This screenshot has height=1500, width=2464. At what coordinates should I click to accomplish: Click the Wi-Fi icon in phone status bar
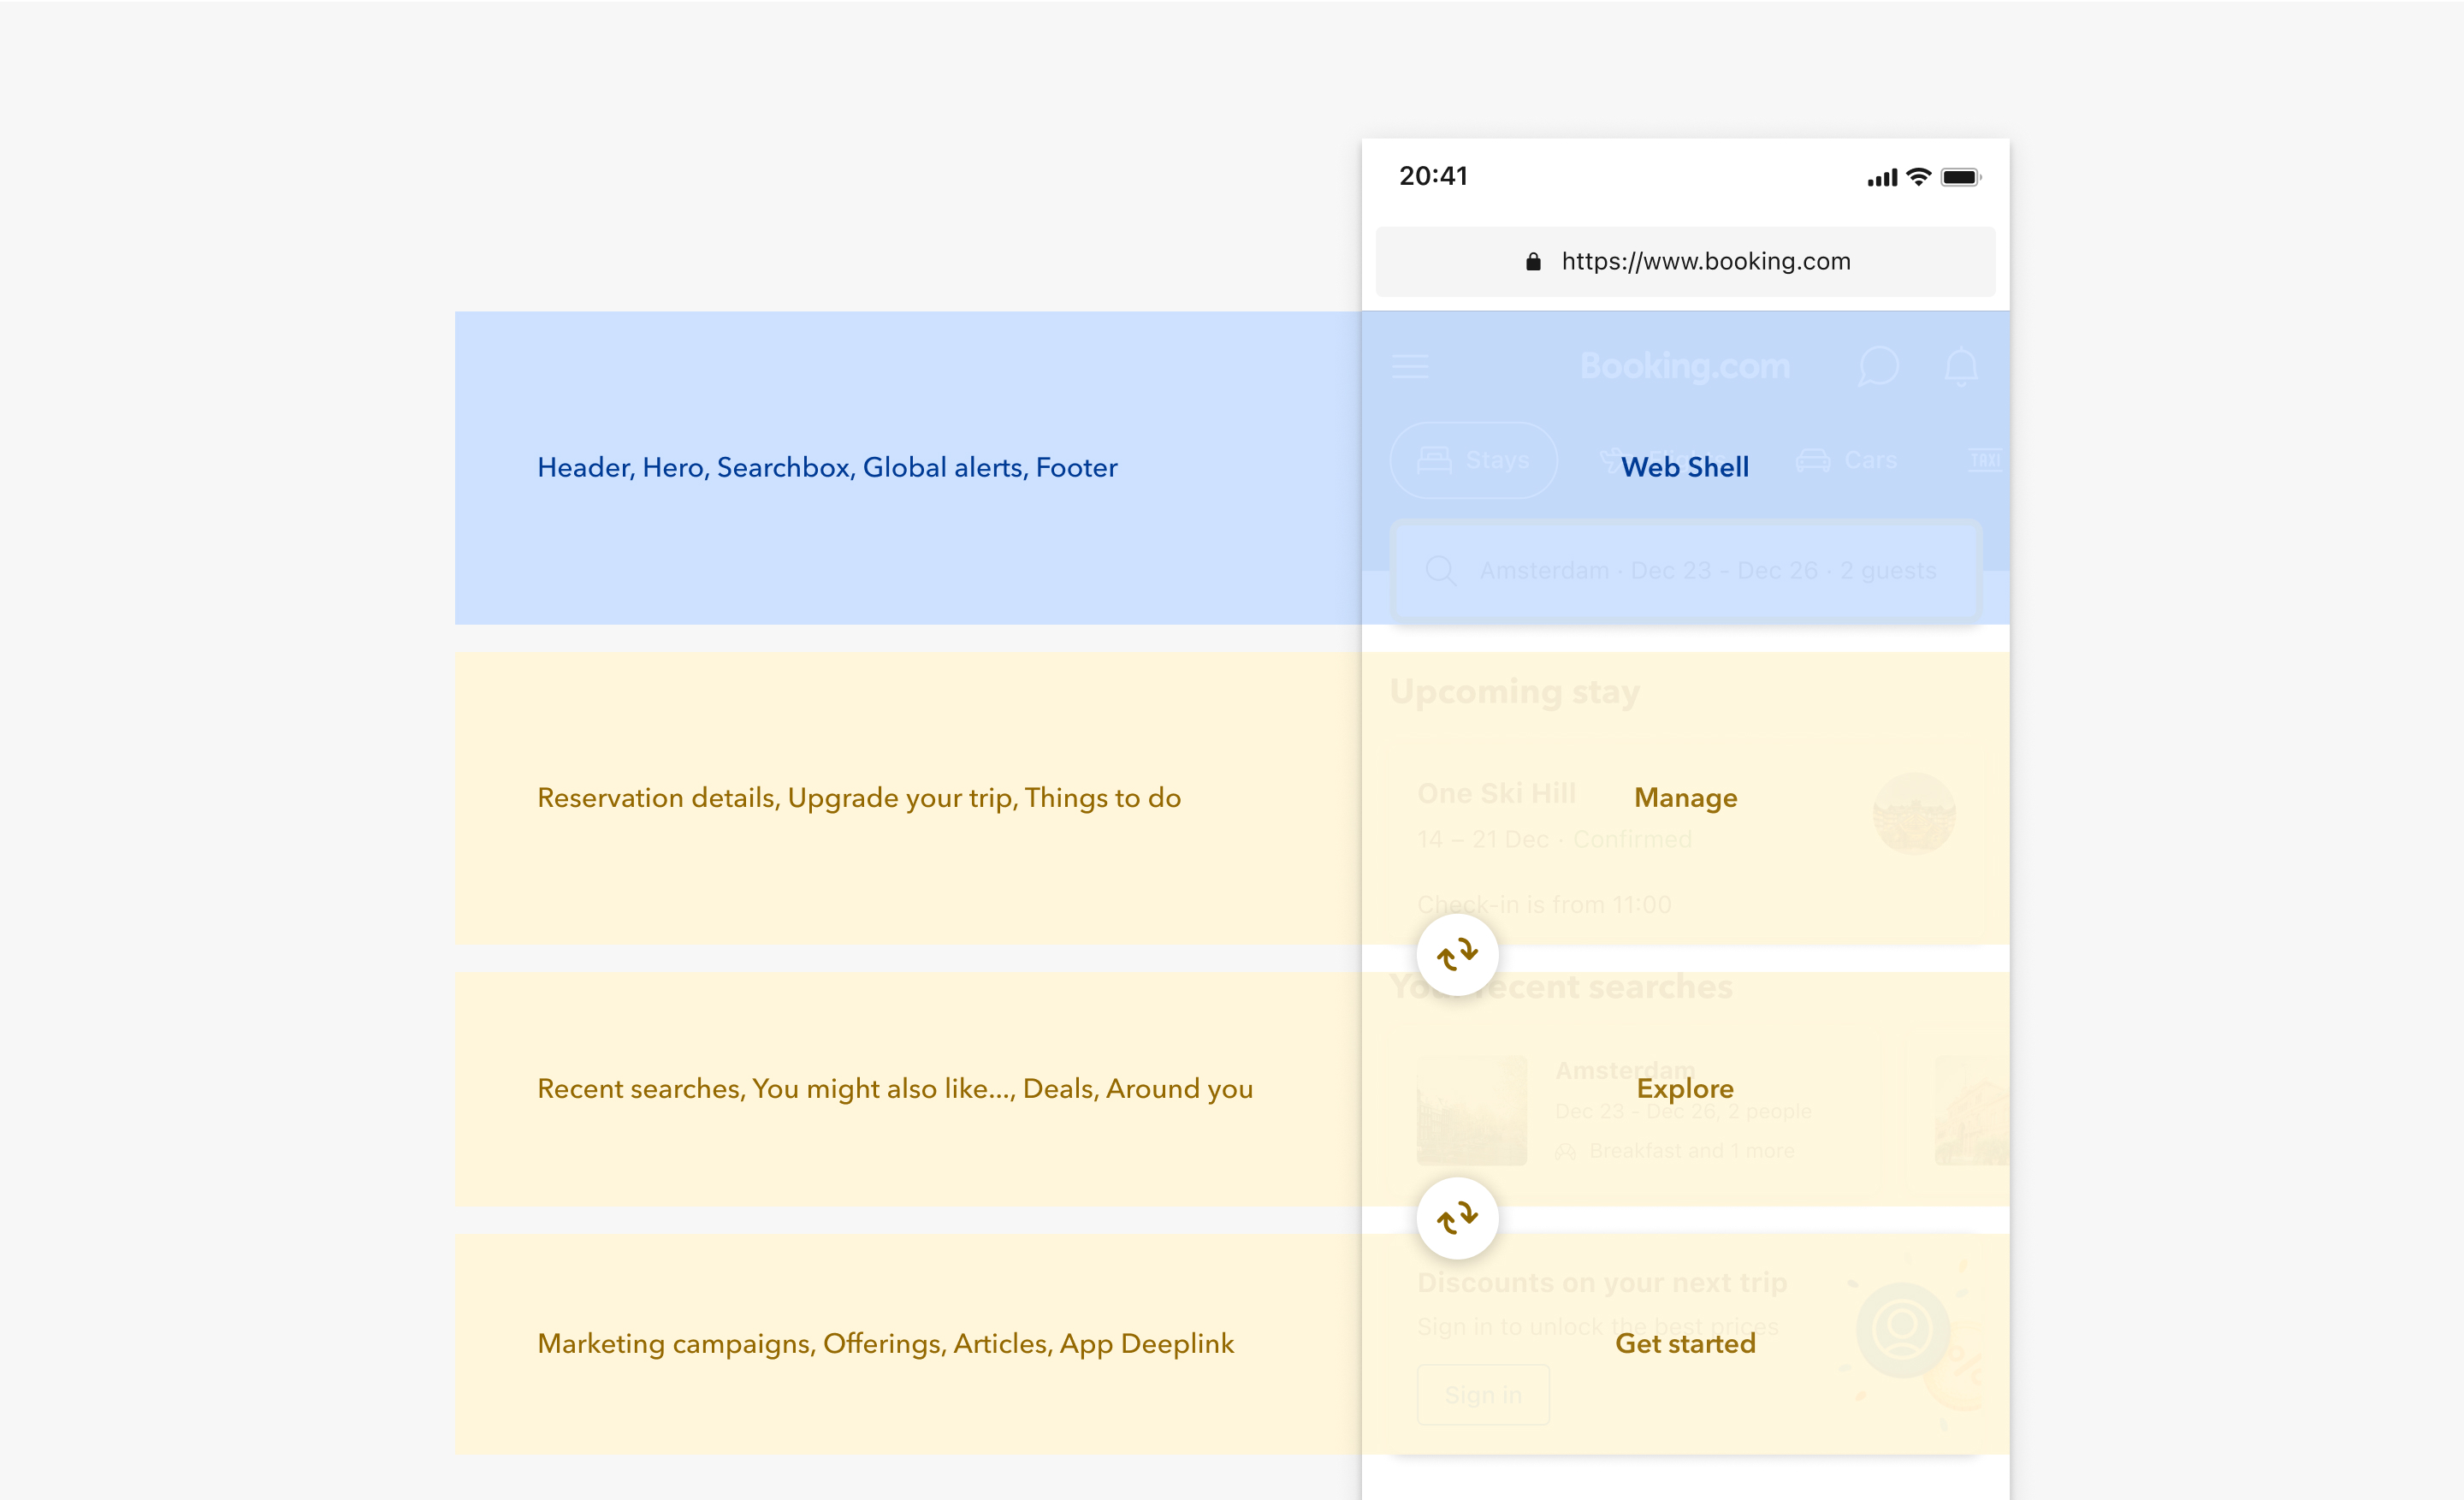click(x=1918, y=177)
